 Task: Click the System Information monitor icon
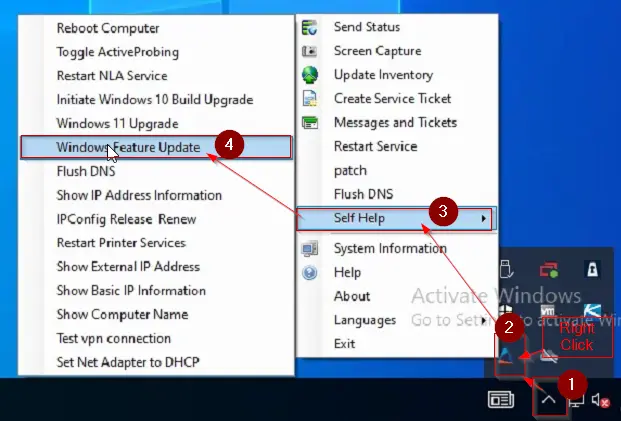point(309,249)
